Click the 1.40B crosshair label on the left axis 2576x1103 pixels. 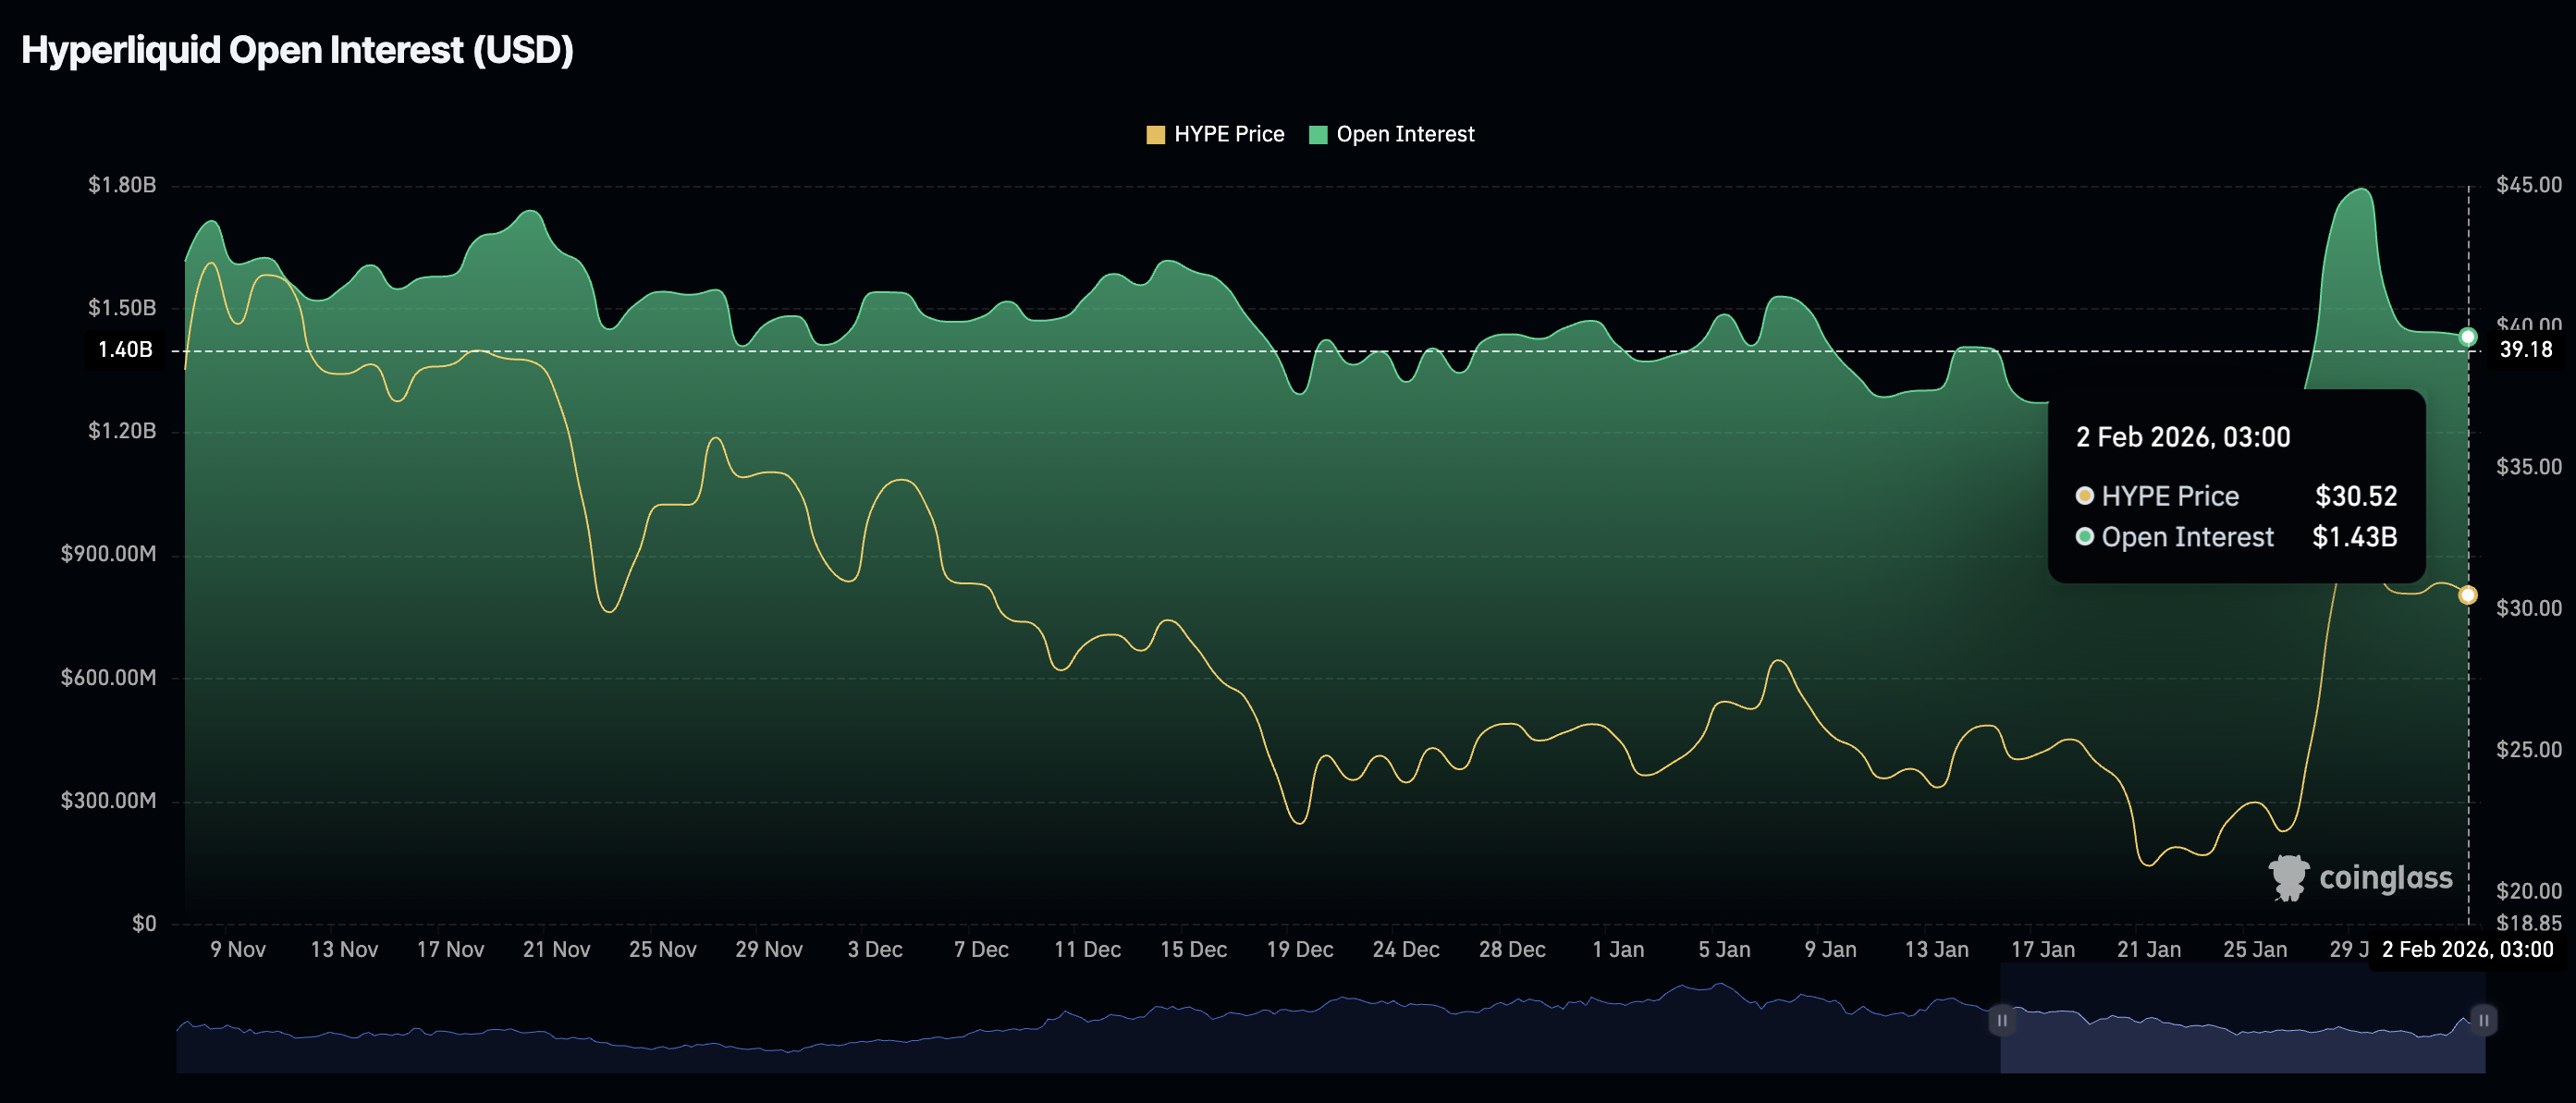(x=125, y=350)
